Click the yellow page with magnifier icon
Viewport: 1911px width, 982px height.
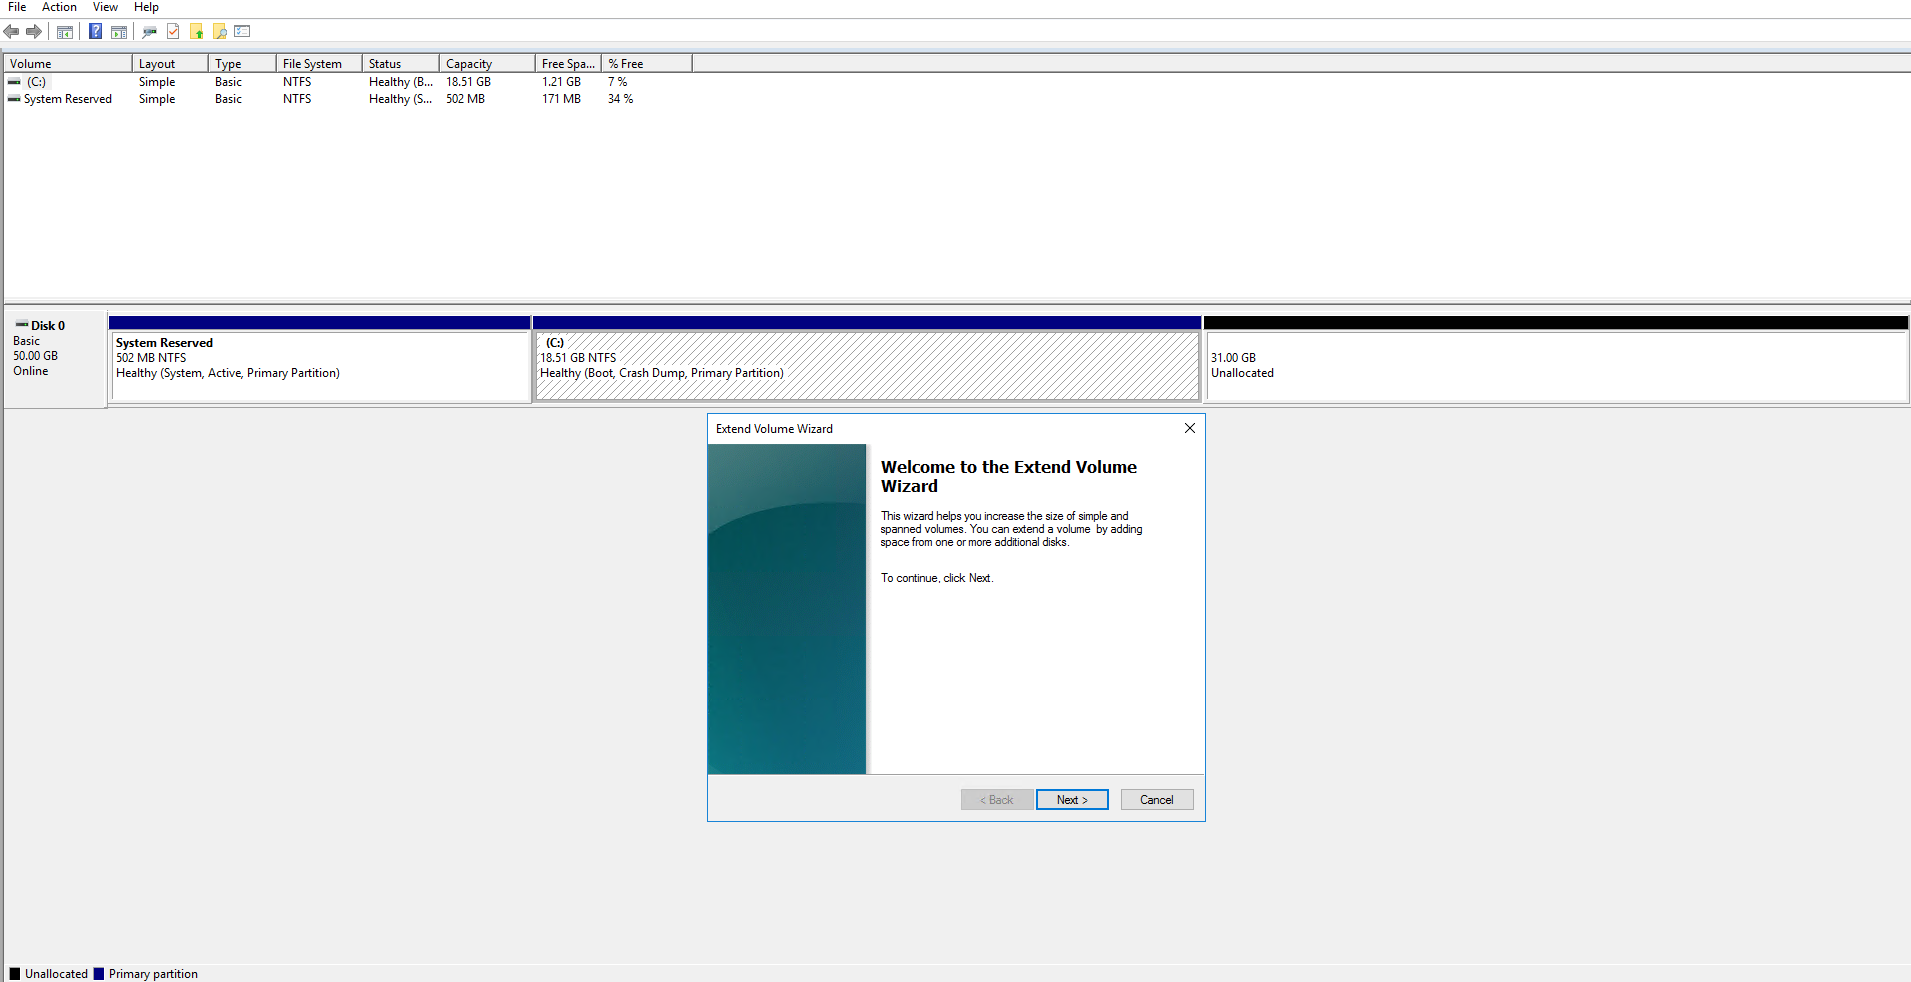pos(220,31)
